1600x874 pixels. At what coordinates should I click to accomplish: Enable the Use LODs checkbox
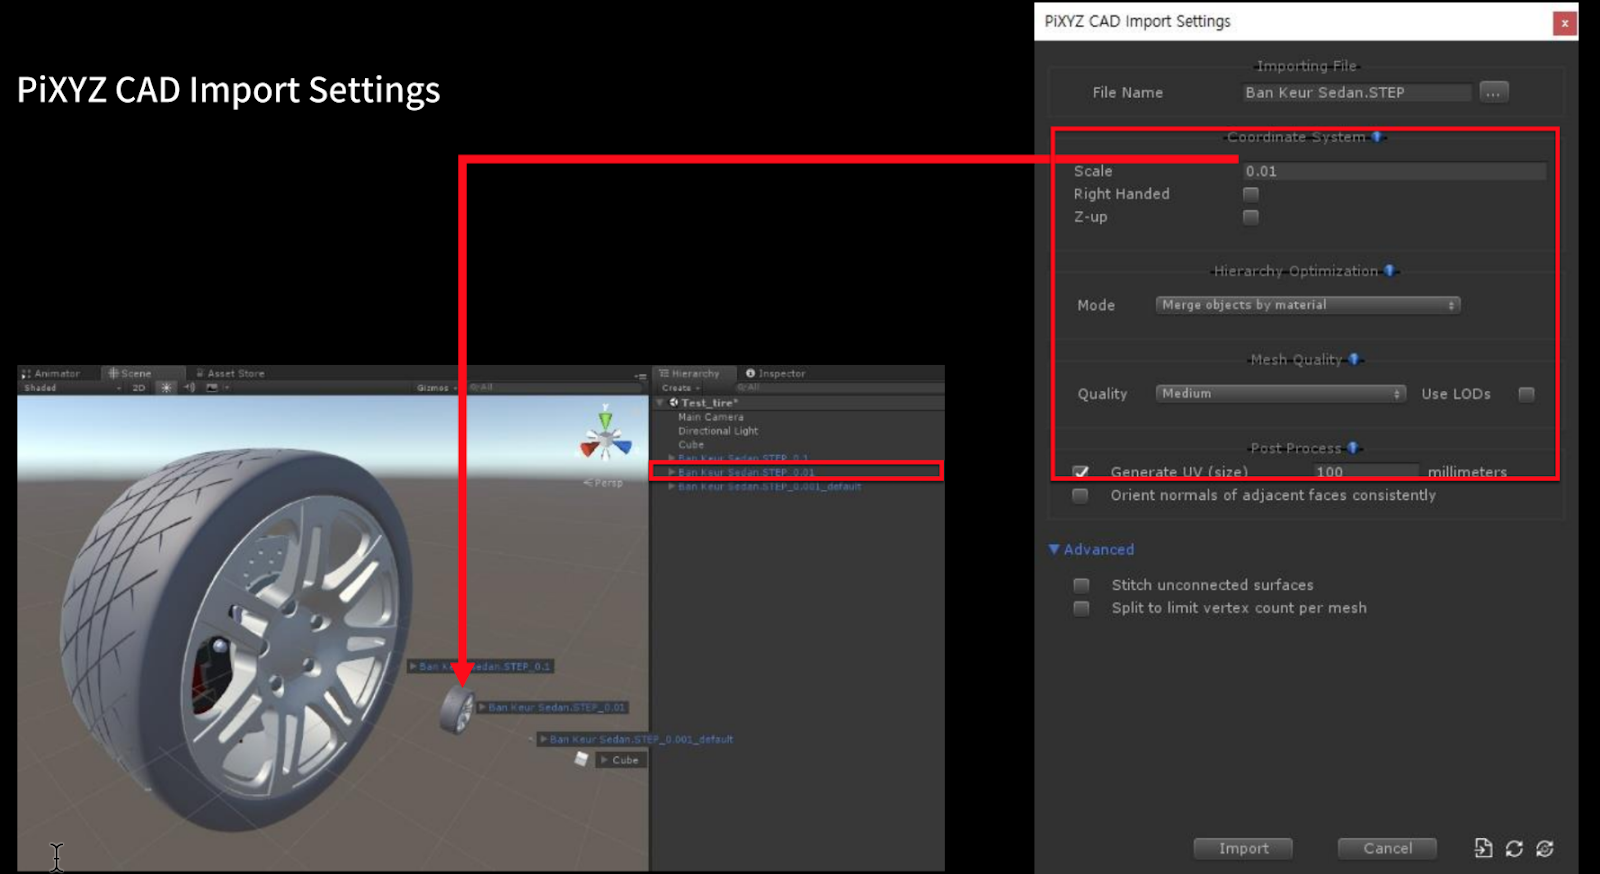[x=1526, y=394]
